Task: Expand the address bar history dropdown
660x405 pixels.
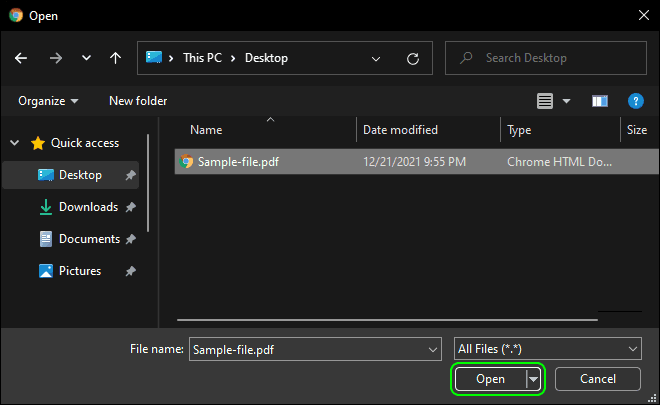Action: point(376,59)
